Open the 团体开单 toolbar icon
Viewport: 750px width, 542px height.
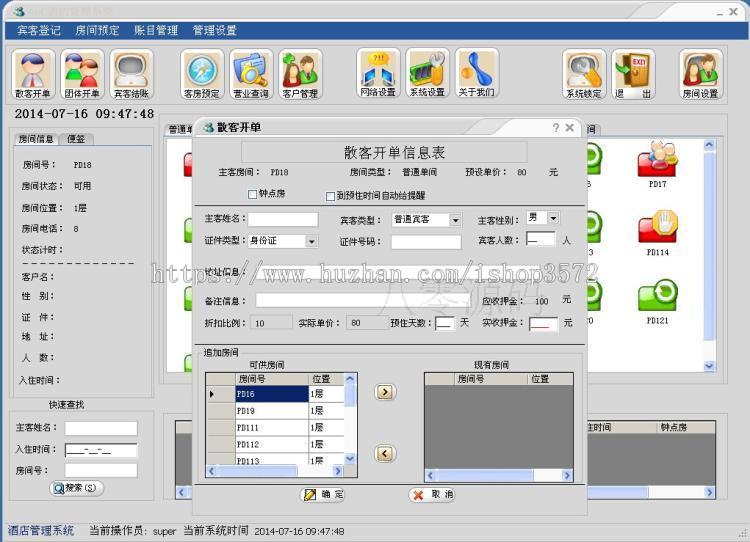click(82, 75)
